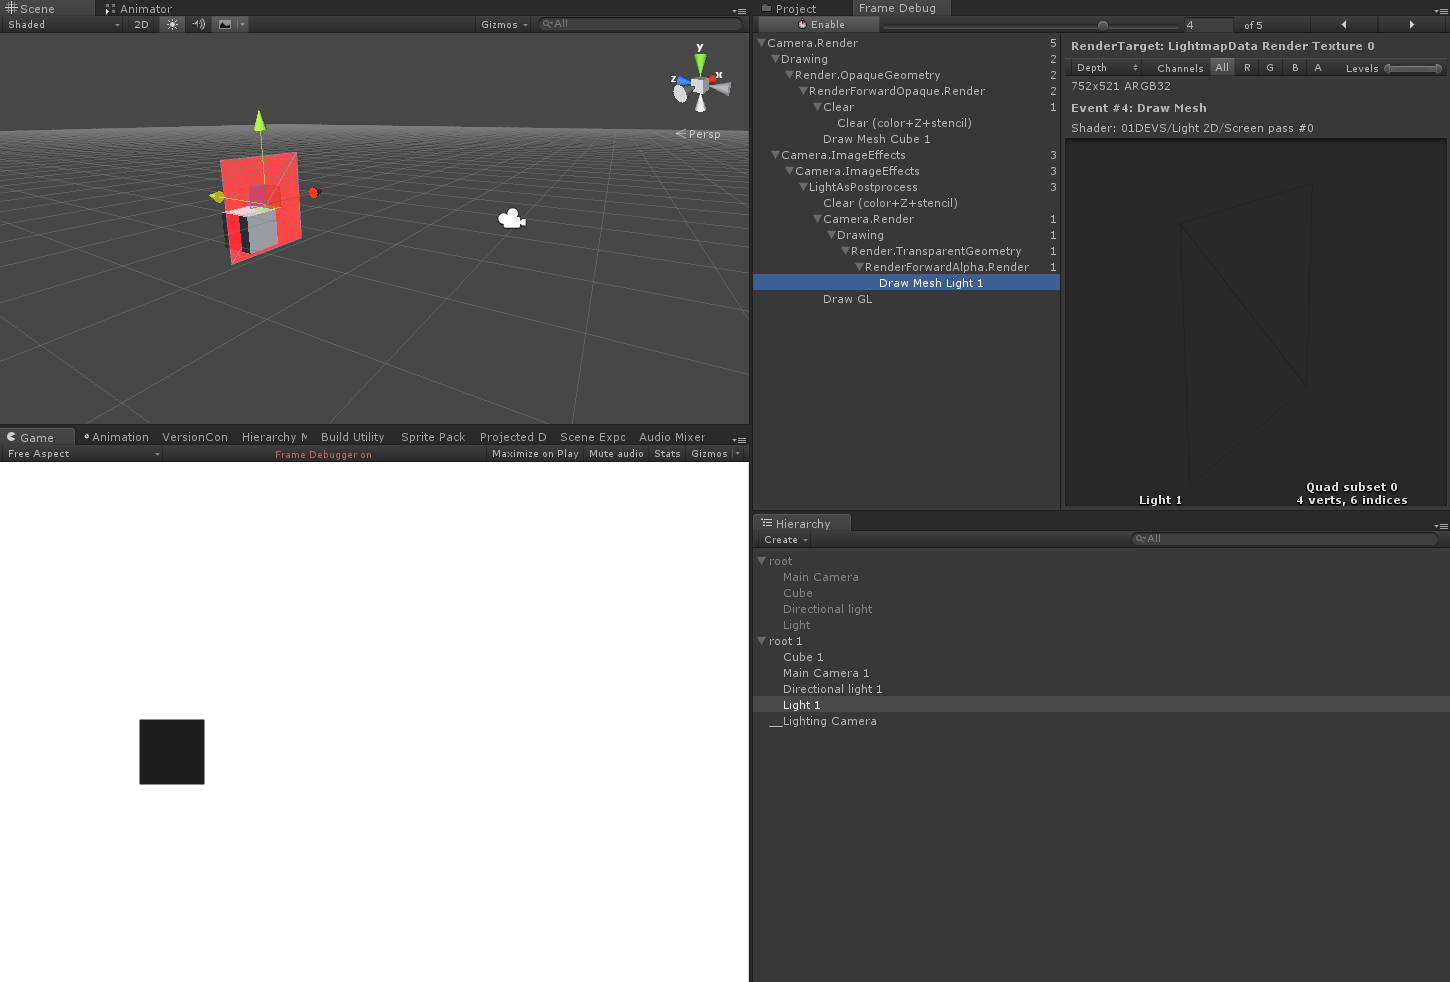
Task: Click the previous event arrow in Frame Debug
Action: pyautogui.click(x=1343, y=24)
